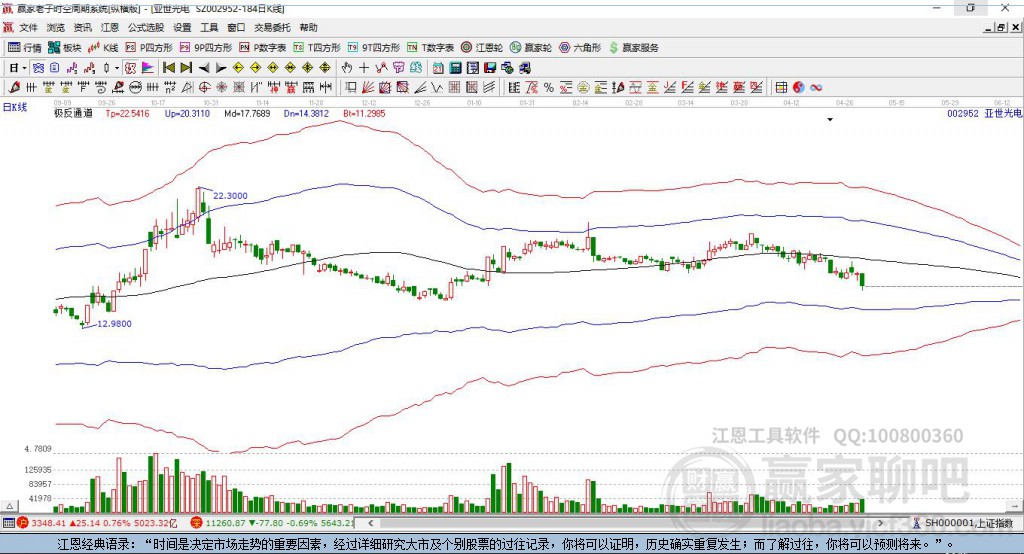The height and width of the screenshot is (554, 1024).
Task: Select the percent % retracement tool
Action: [x=549, y=88]
